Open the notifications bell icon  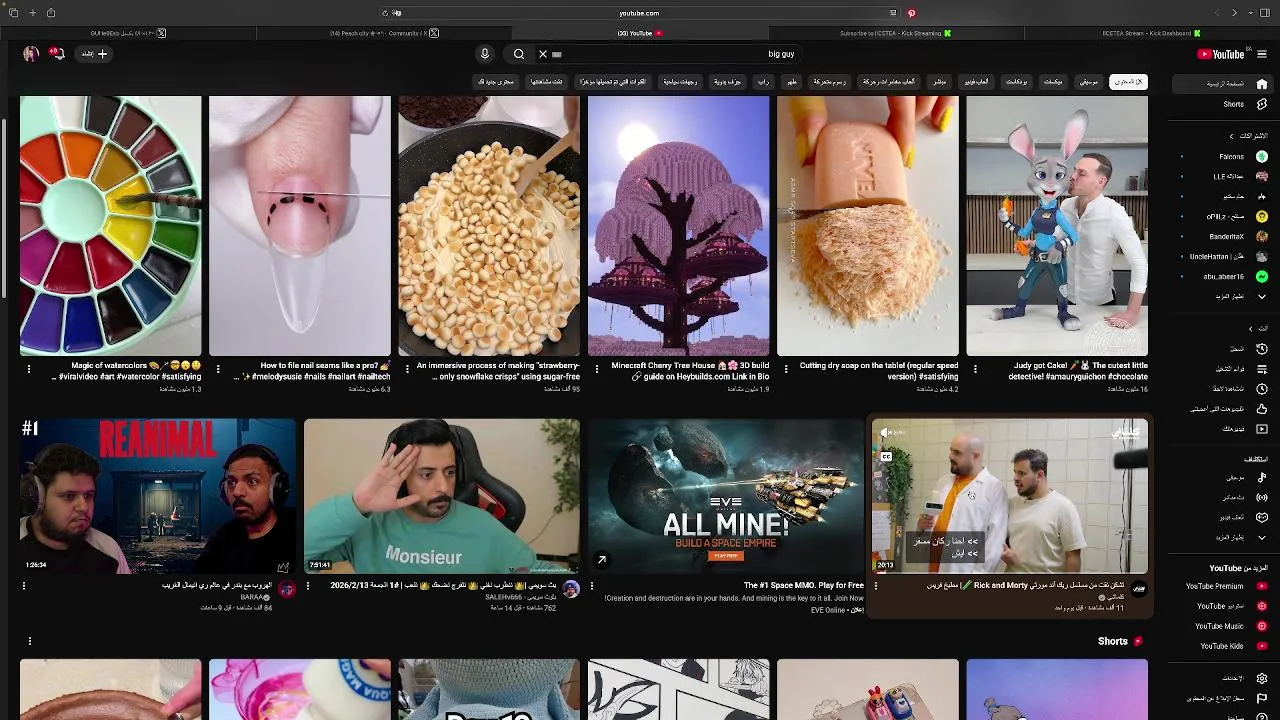(x=57, y=54)
